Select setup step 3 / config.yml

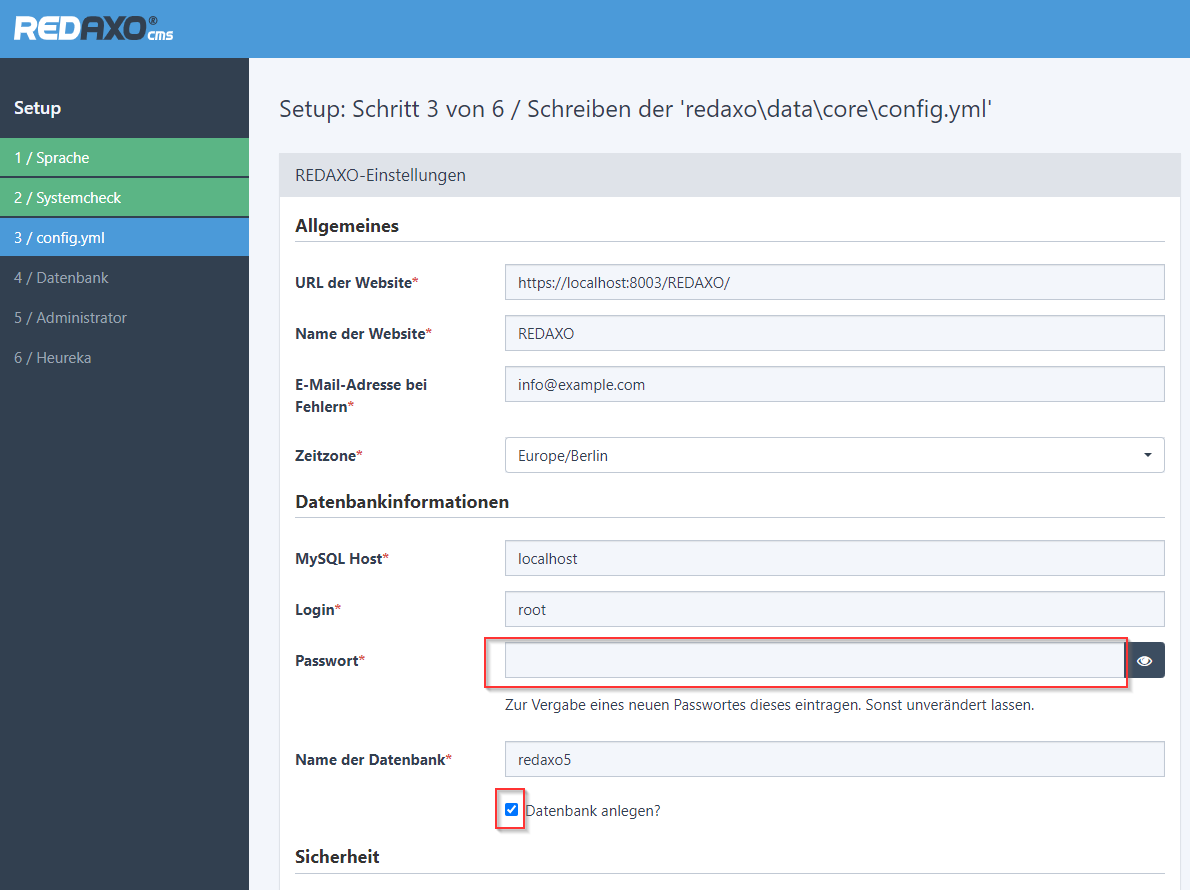124,237
